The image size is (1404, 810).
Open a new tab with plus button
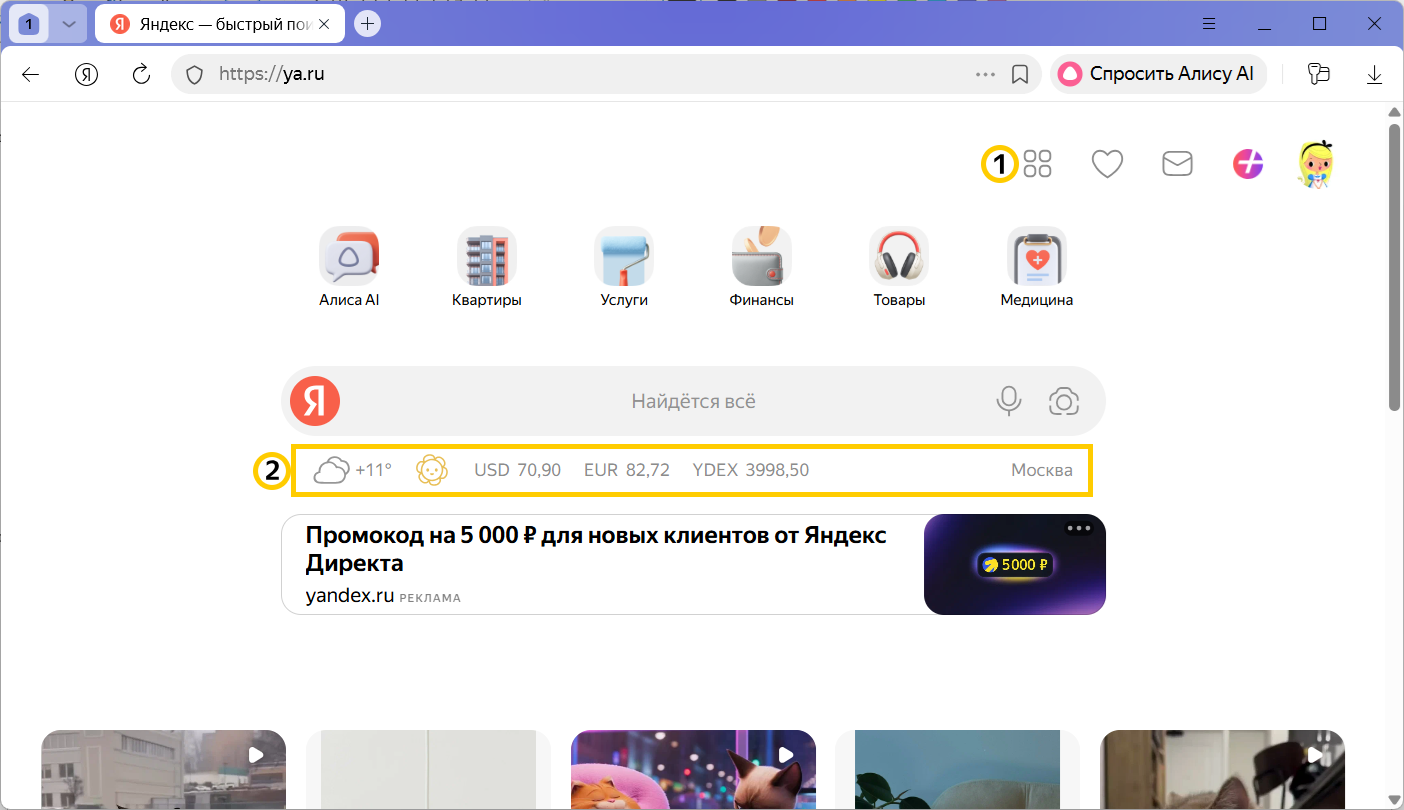(x=368, y=24)
